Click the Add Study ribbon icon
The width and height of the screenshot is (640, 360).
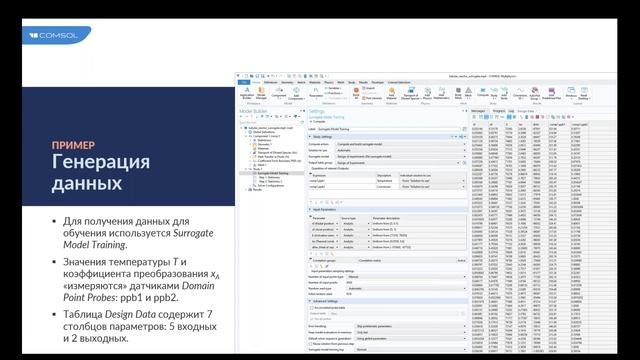coord(504,93)
